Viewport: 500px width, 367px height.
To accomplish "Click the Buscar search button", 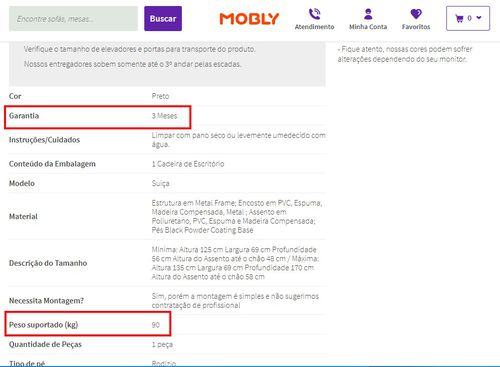I will tap(163, 19).
